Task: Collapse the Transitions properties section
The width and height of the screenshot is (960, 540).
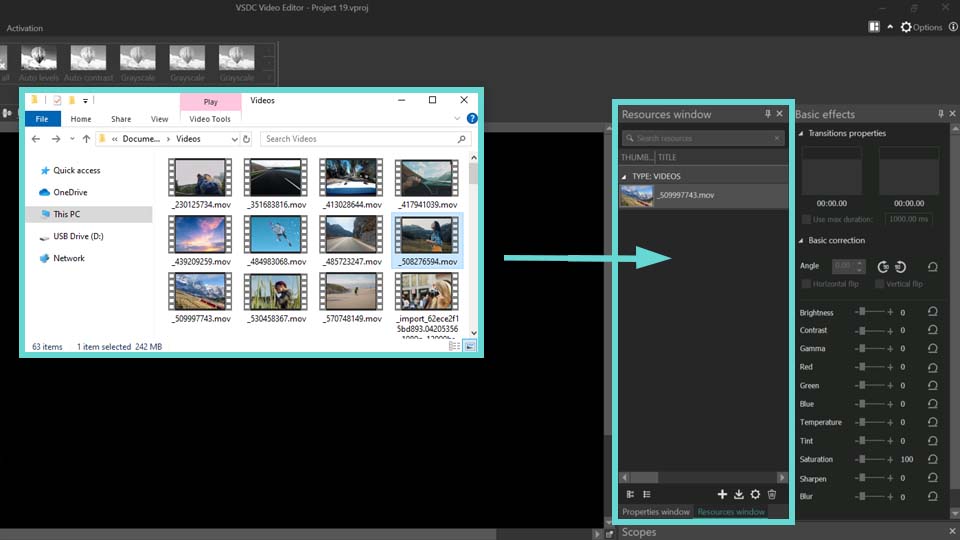Action: [x=801, y=133]
